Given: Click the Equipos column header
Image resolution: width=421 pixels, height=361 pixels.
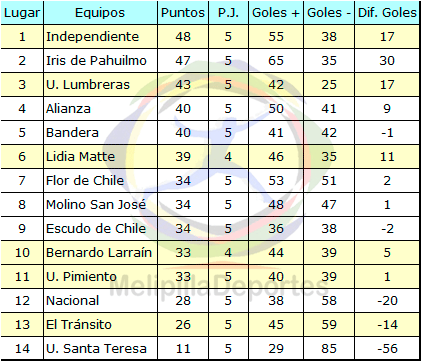Looking at the screenshot, I should 100,13.
